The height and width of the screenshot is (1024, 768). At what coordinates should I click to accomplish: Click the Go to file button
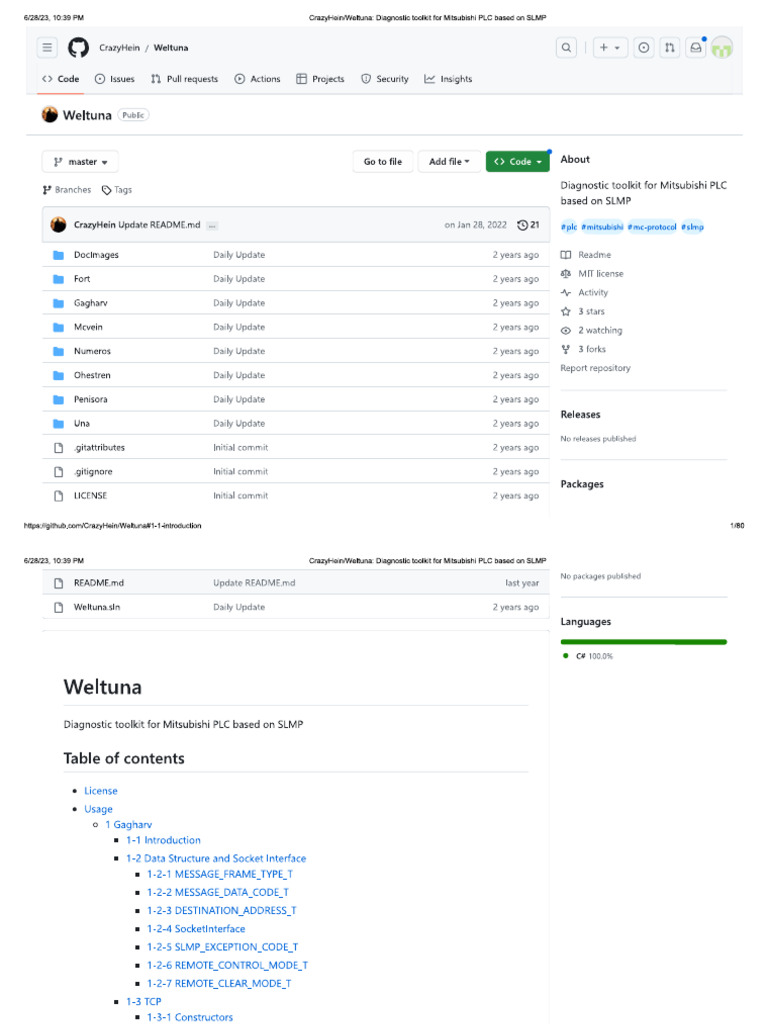pyautogui.click(x=383, y=162)
